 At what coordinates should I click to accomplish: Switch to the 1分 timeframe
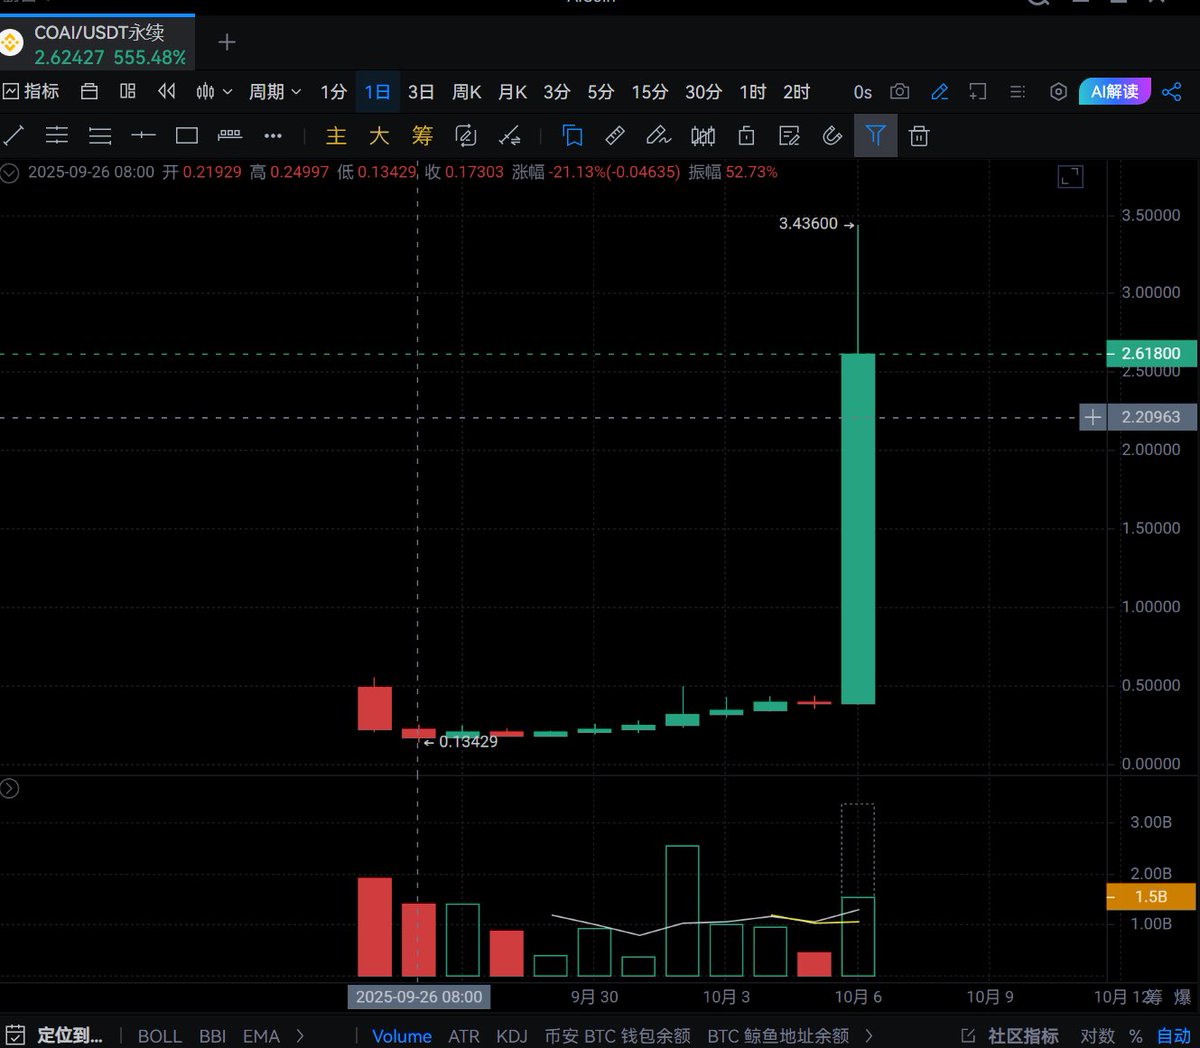click(x=333, y=92)
